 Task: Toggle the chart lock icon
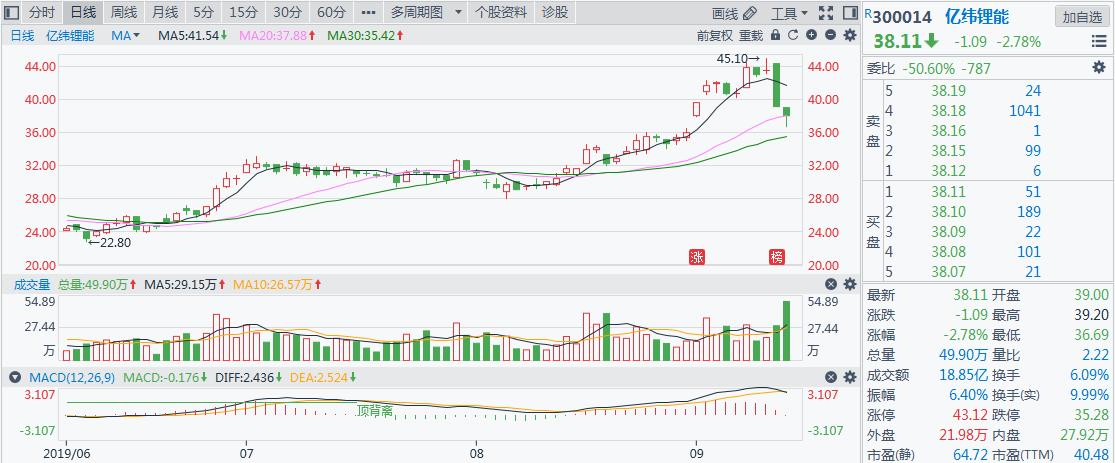tap(775, 35)
